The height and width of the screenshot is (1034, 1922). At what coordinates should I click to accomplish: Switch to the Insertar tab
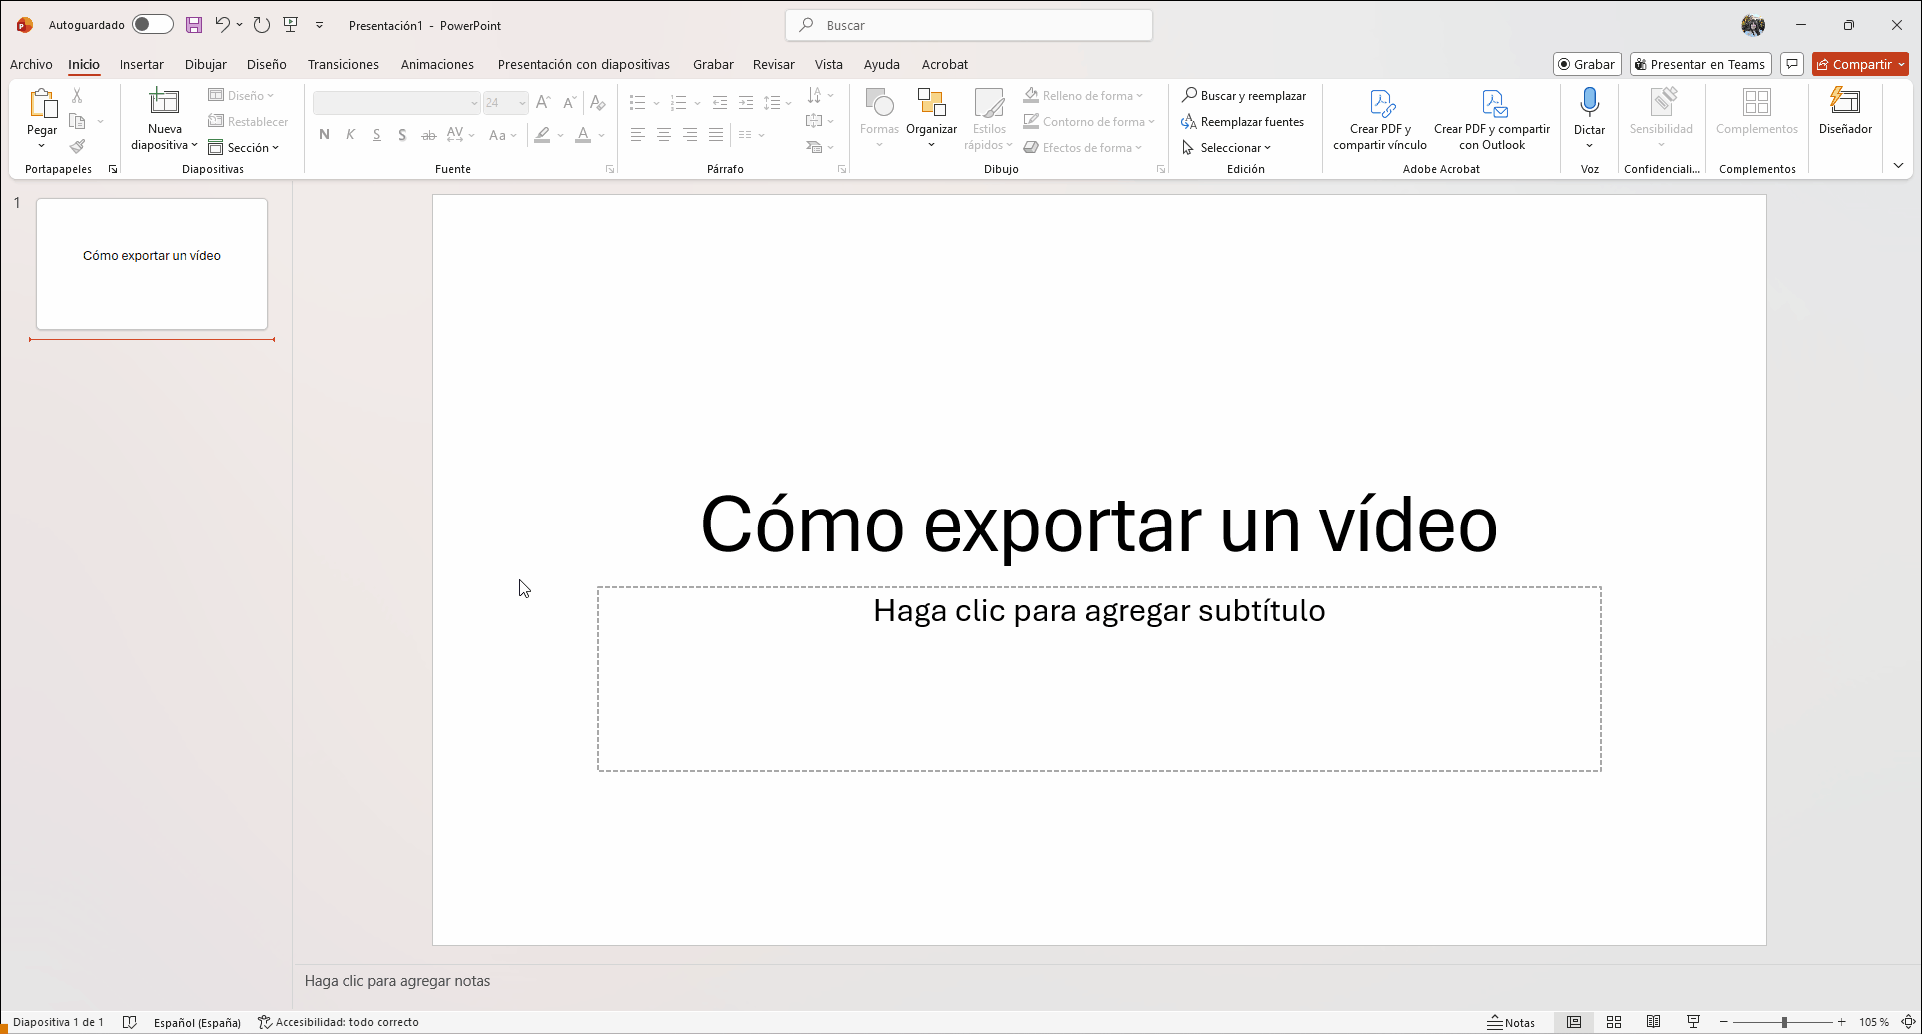(141, 64)
